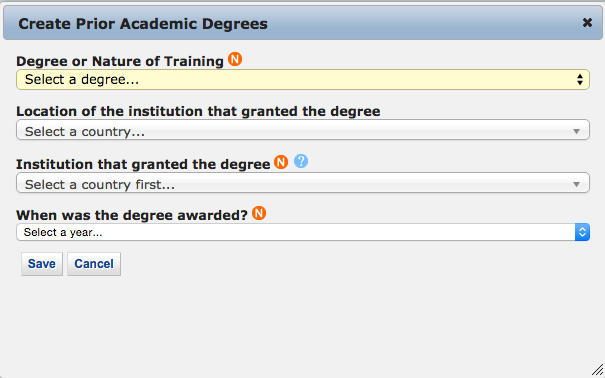Viewport: 605px width, 378px height.
Task: Click the Location of the institution label
Action: [198, 111]
